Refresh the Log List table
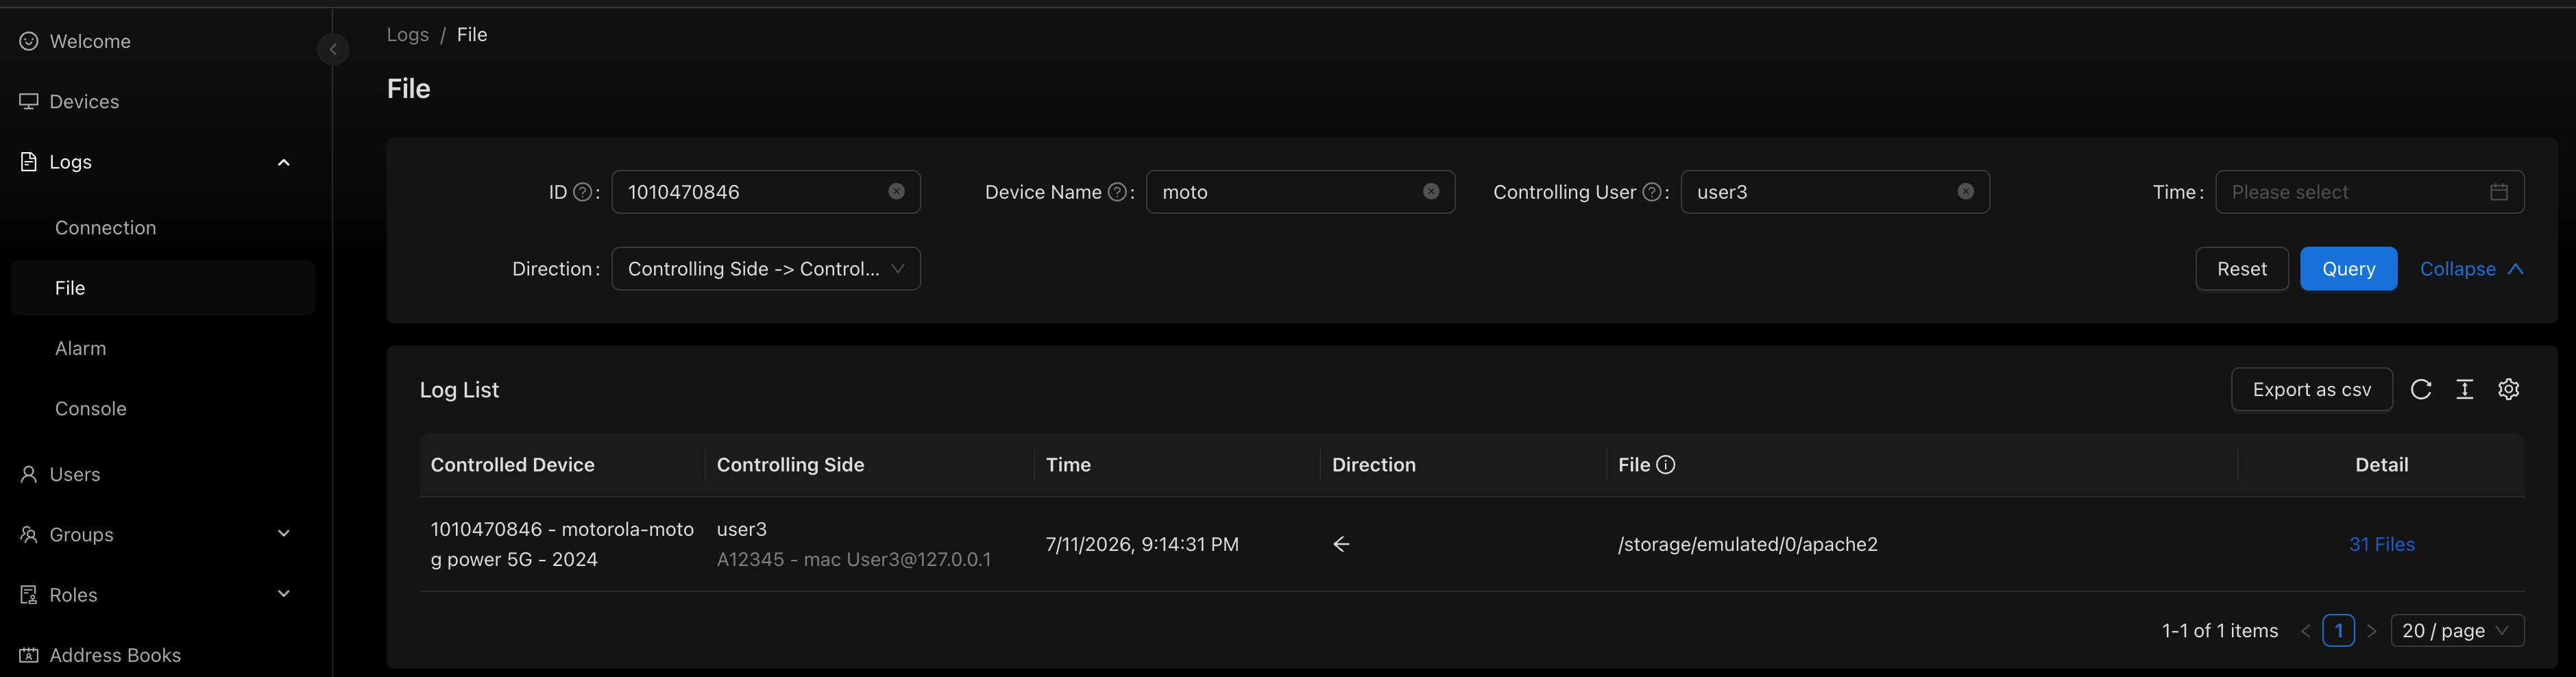Viewport: 2576px width, 677px height. point(2420,389)
